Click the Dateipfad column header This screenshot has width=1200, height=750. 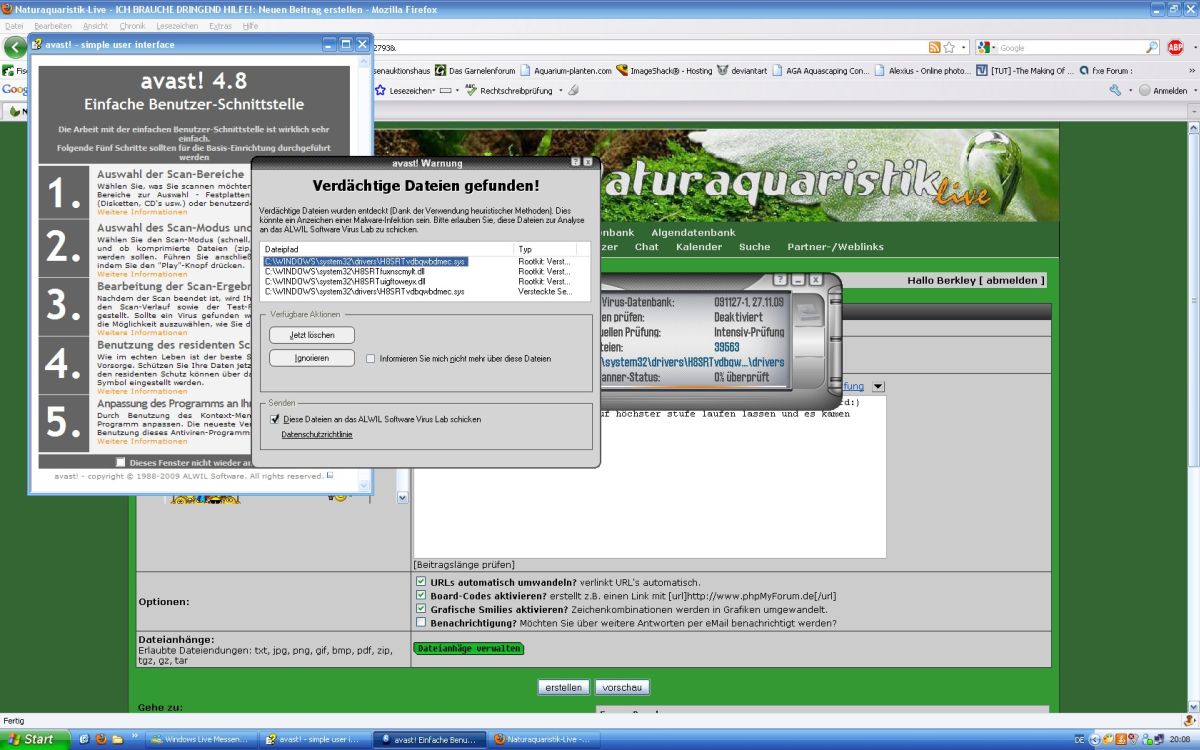coord(387,249)
